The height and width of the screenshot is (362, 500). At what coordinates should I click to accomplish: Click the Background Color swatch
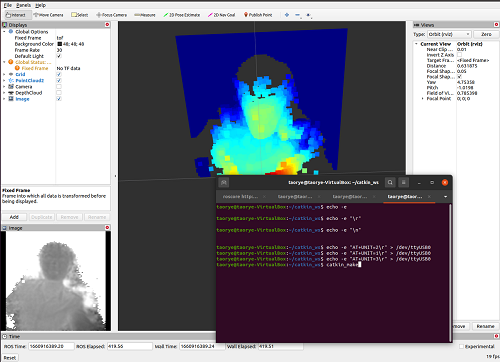click(x=60, y=44)
